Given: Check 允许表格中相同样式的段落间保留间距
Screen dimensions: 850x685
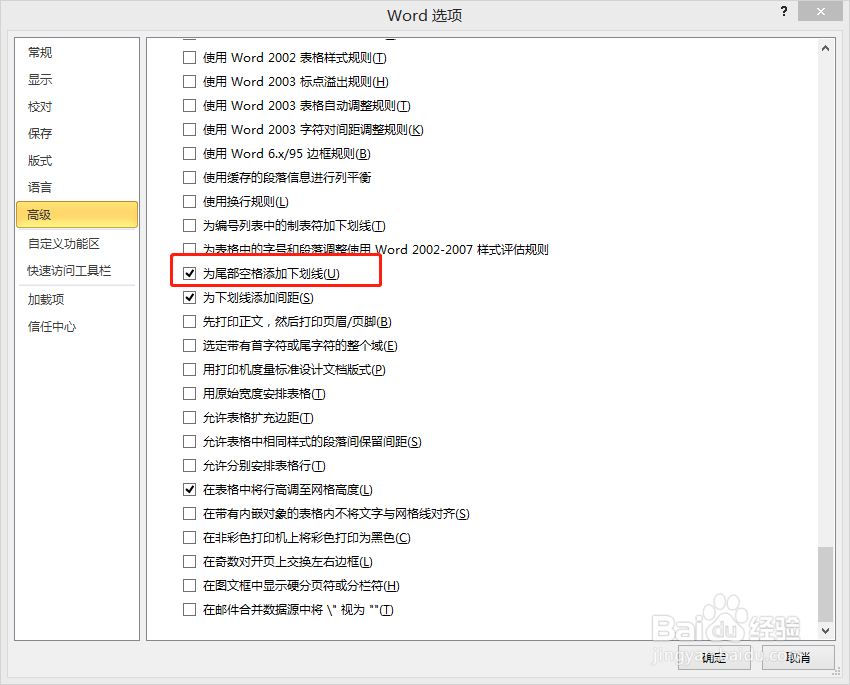Looking at the screenshot, I should coord(189,442).
